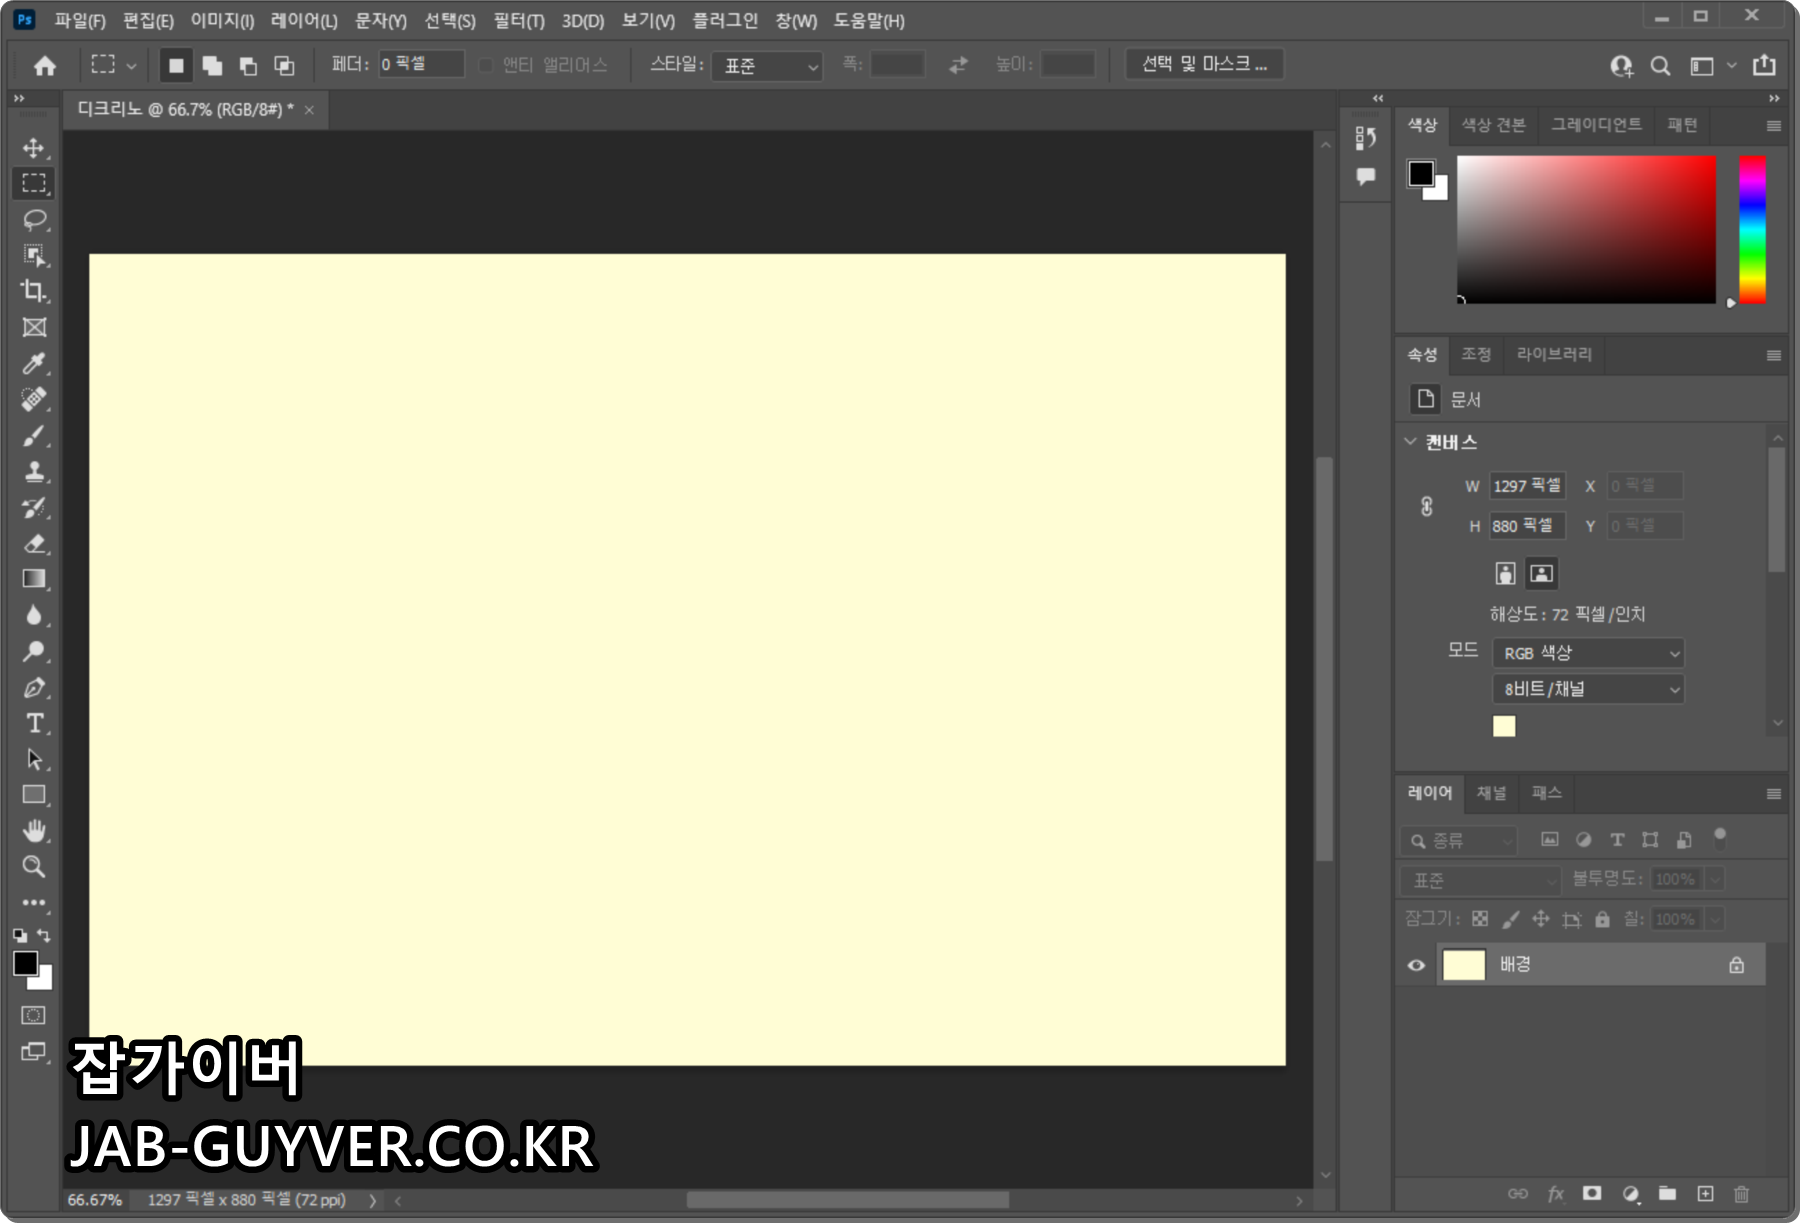
Task: Open the 필터(T) menu
Action: tap(519, 21)
